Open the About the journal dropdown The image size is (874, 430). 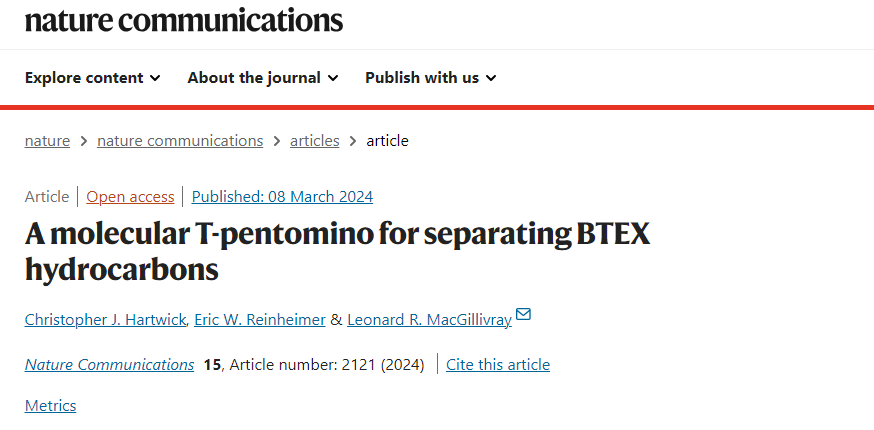coord(263,78)
